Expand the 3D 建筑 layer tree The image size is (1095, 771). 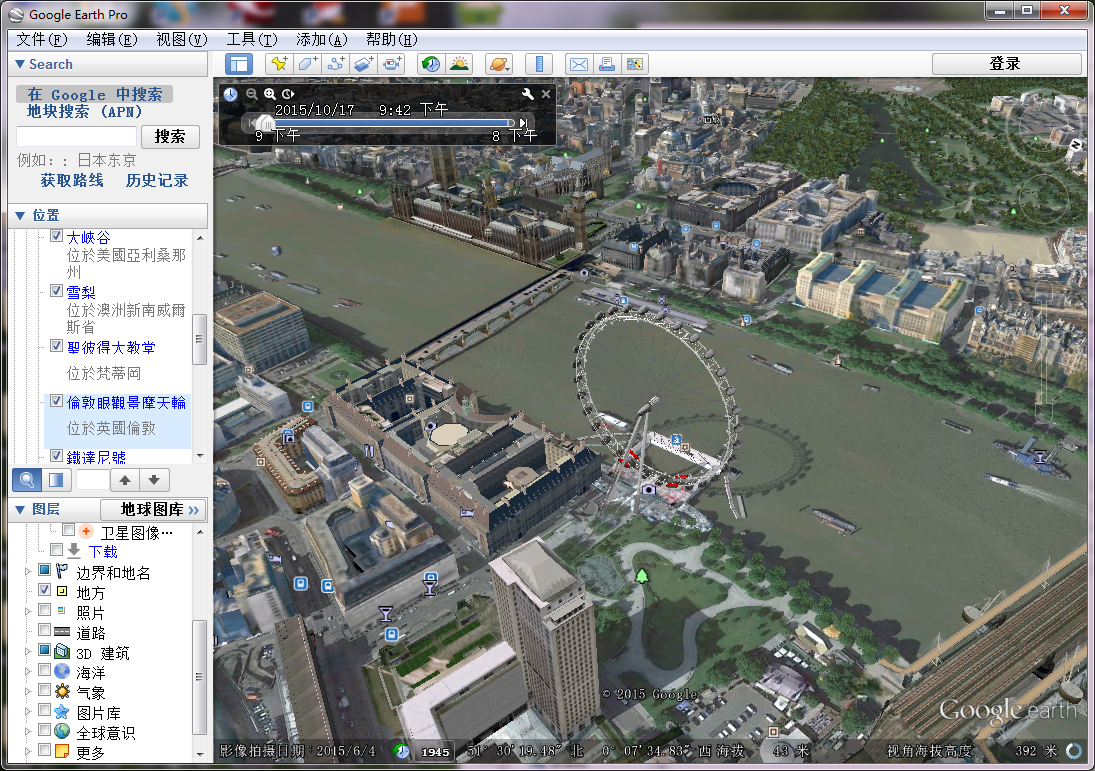(28, 652)
